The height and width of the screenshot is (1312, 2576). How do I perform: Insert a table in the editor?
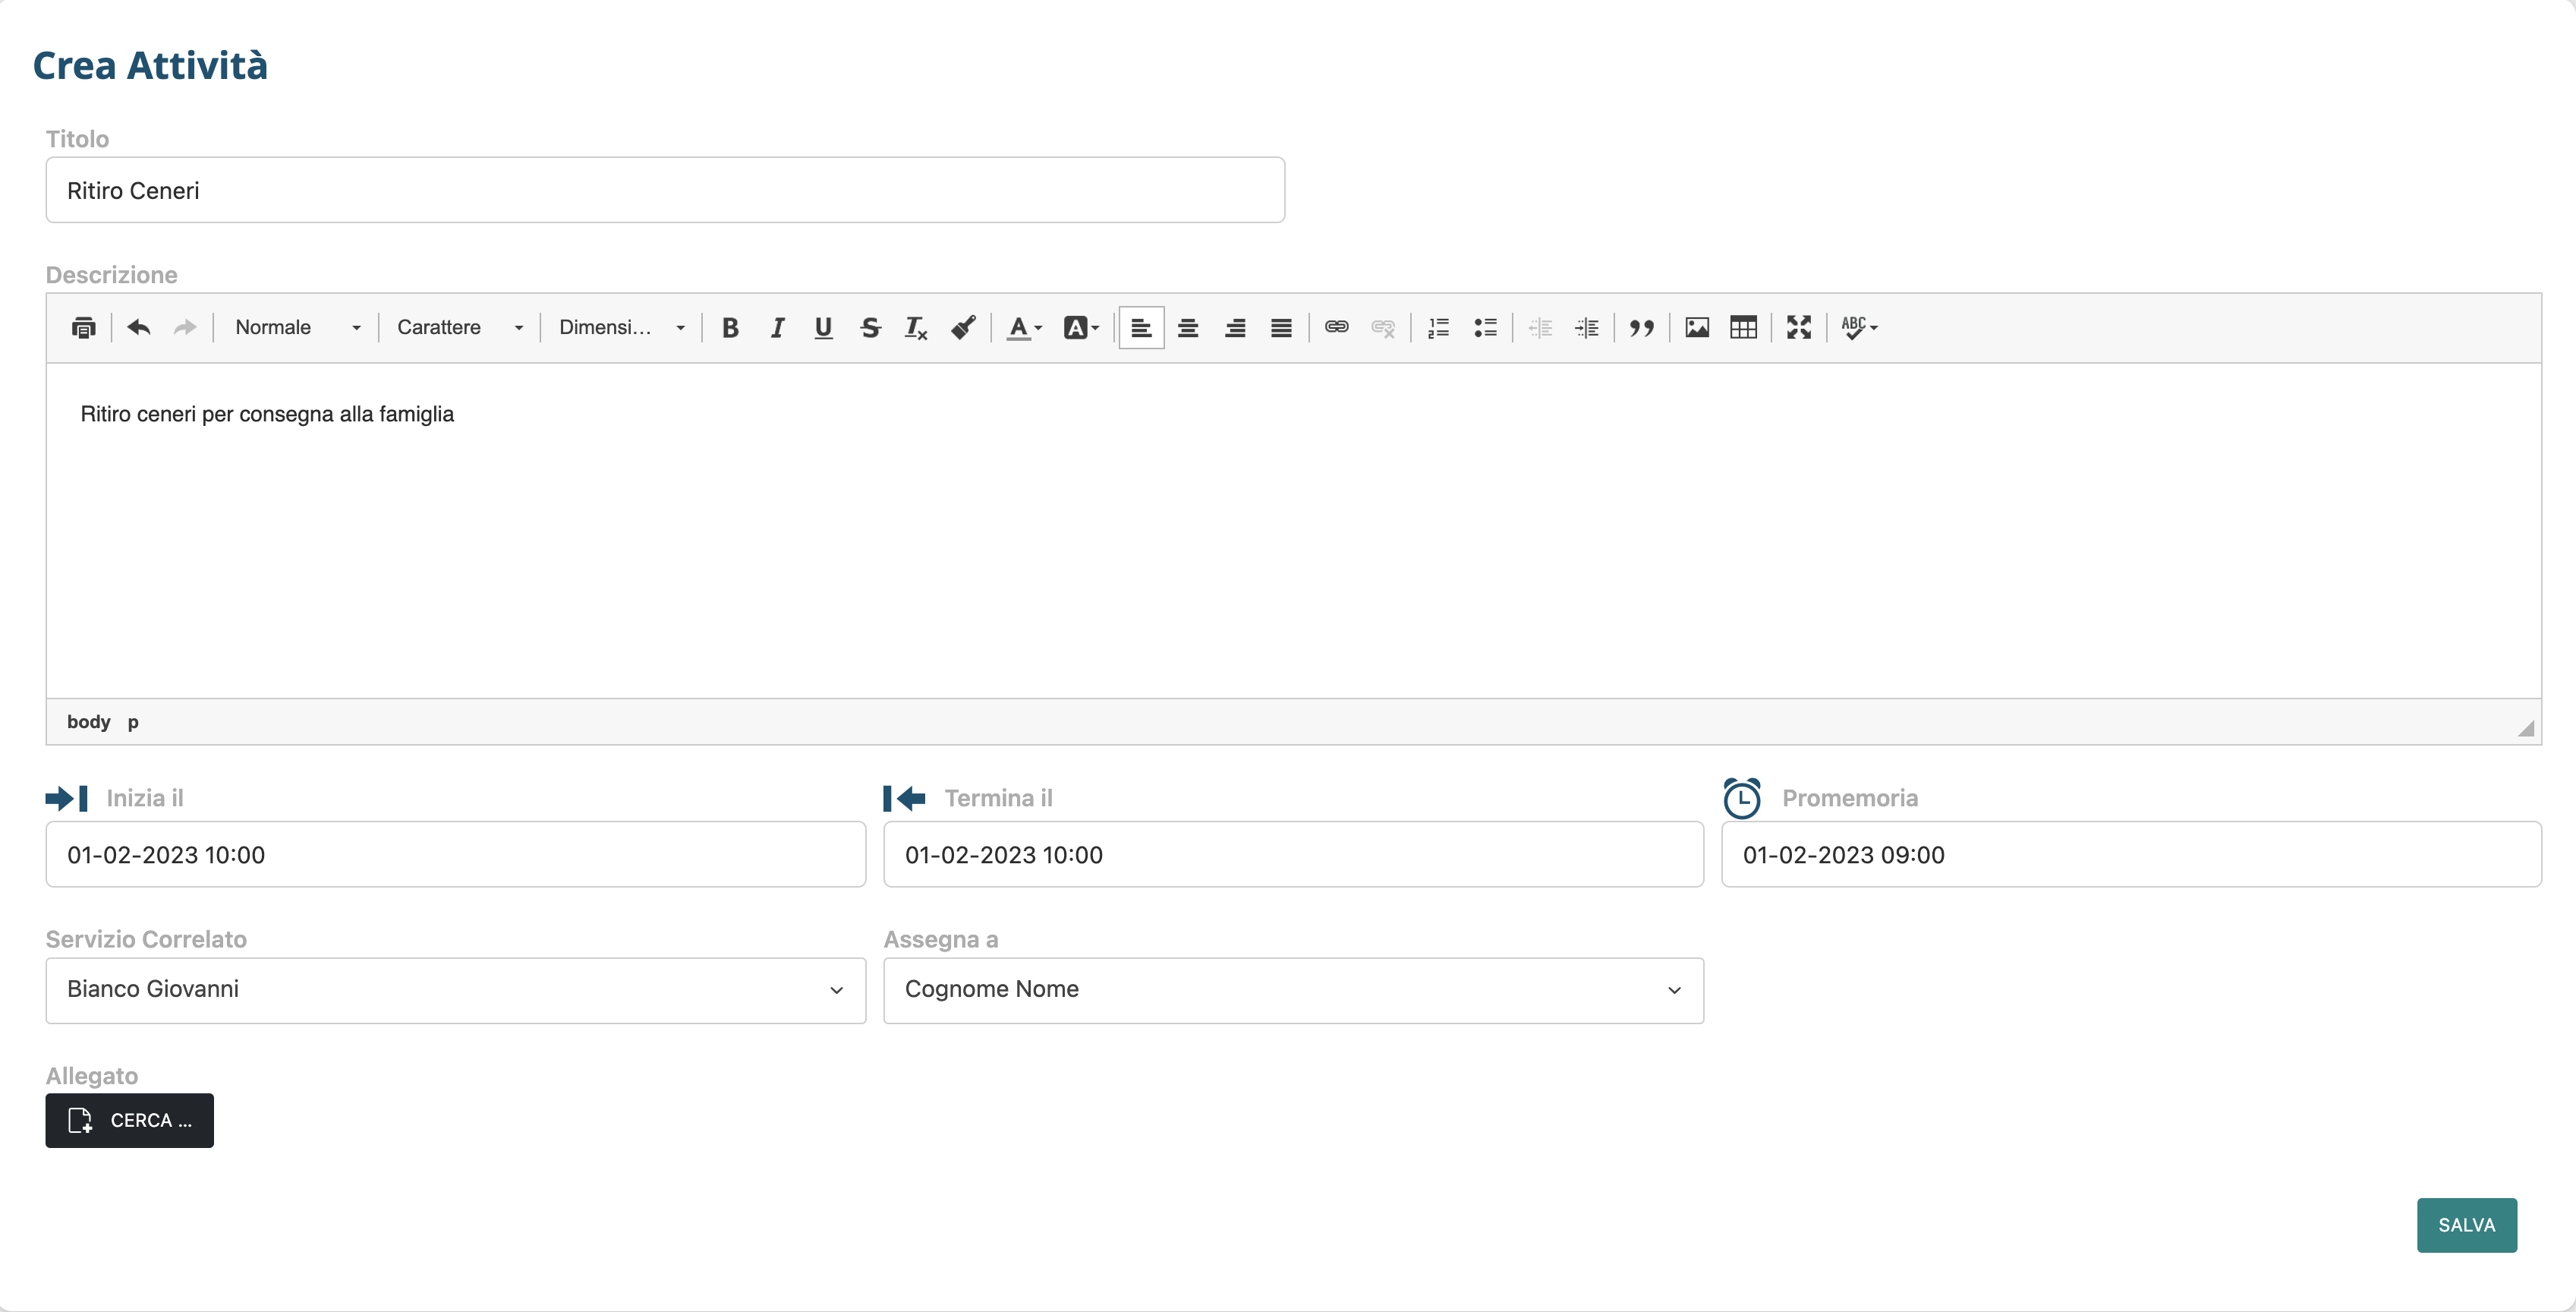[1743, 327]
